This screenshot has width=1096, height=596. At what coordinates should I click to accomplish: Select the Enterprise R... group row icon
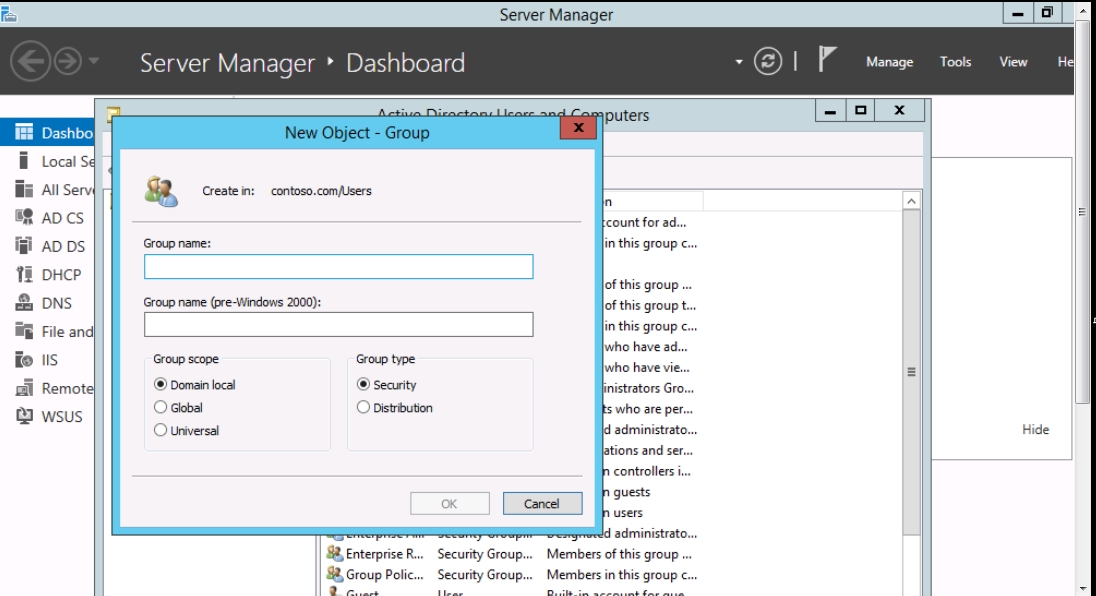335,554
